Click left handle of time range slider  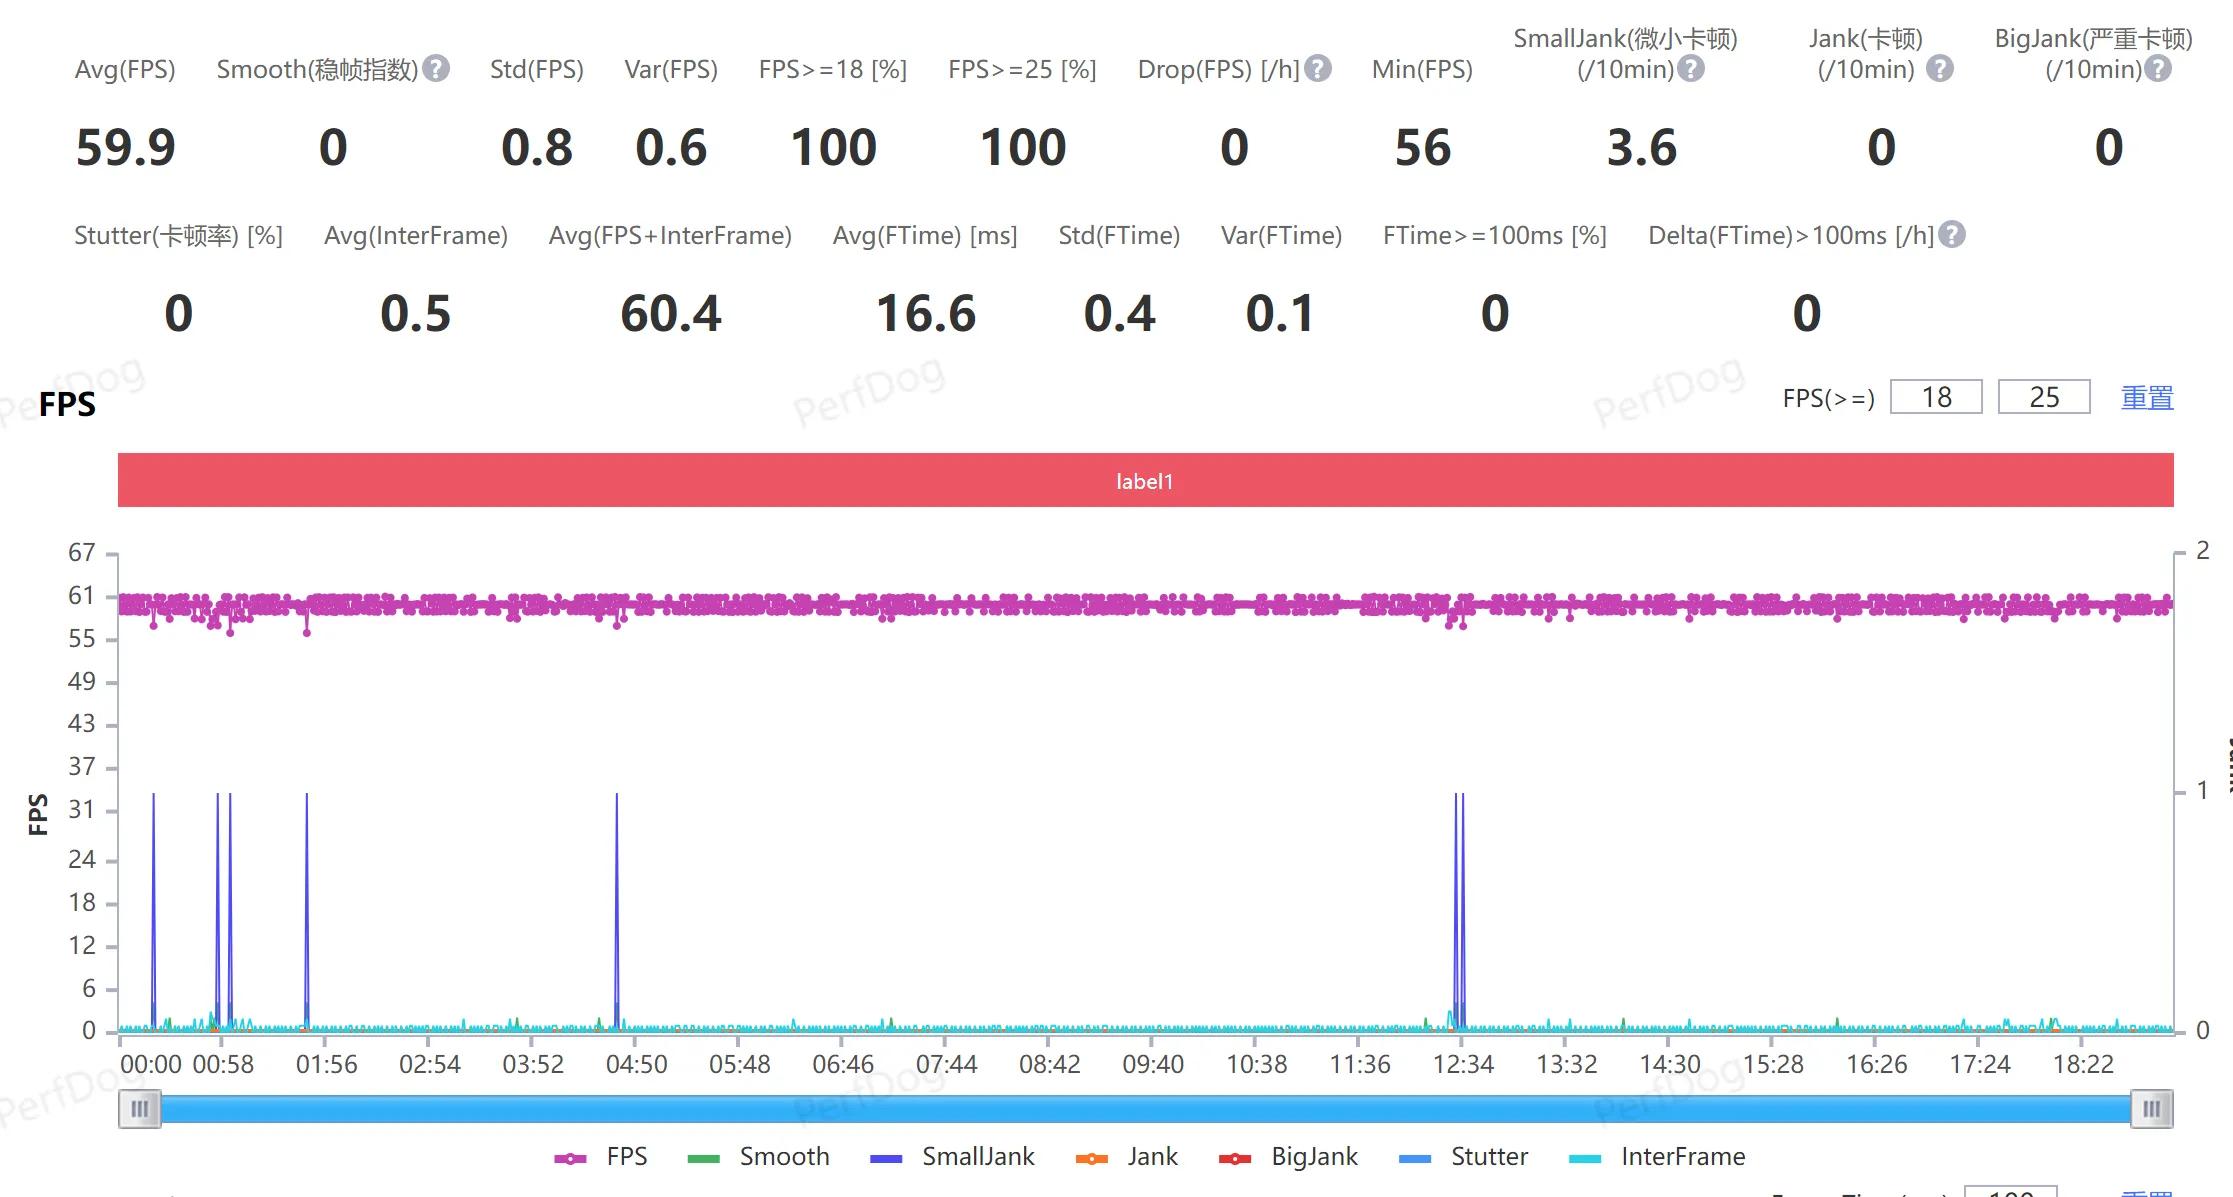tap(140, 1109)
